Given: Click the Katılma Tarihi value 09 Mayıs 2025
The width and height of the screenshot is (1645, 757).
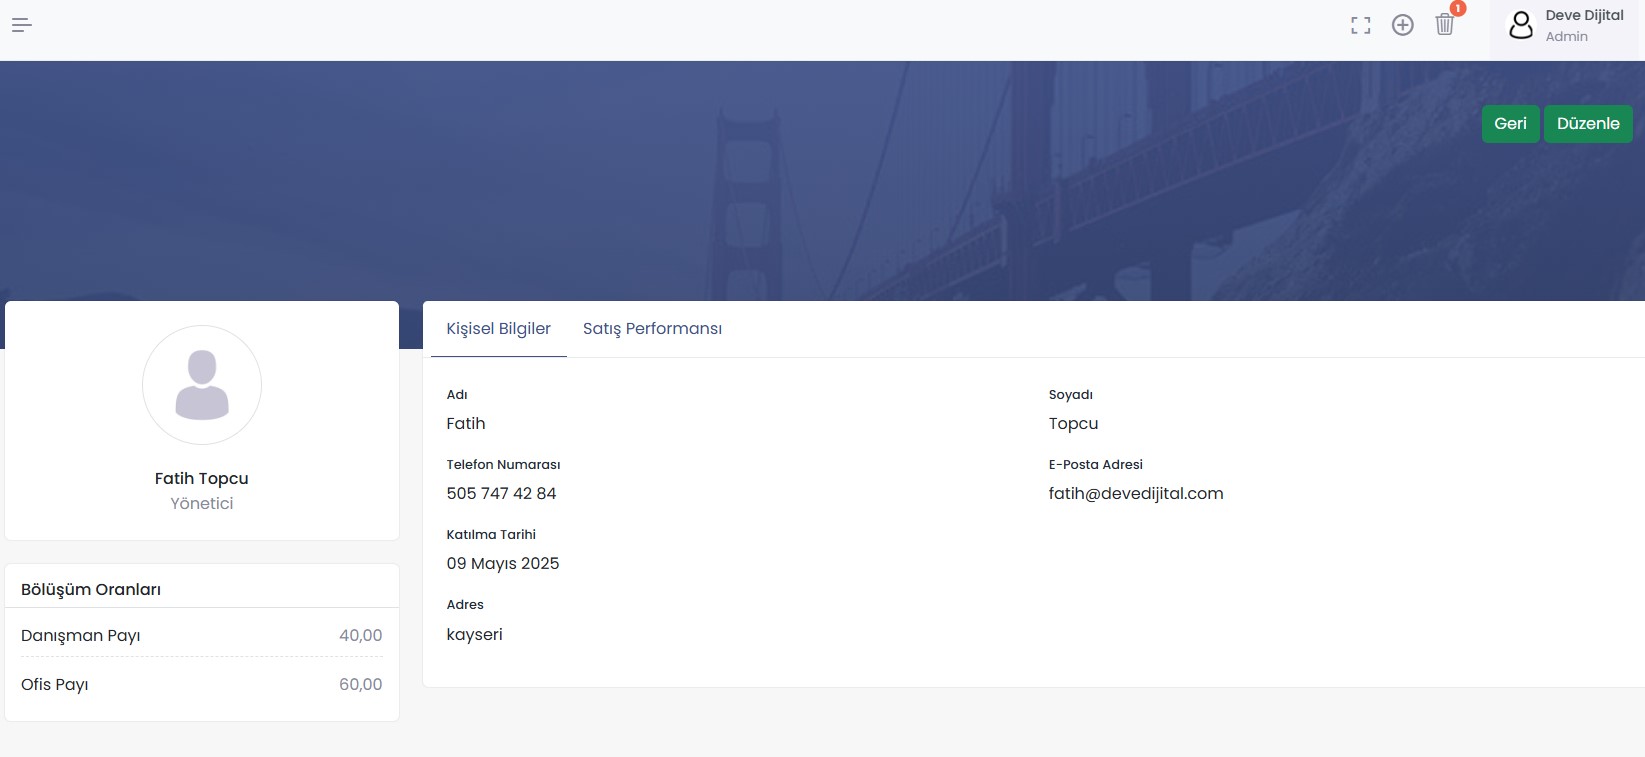Looking at the screenshot, I should [502, 564].
